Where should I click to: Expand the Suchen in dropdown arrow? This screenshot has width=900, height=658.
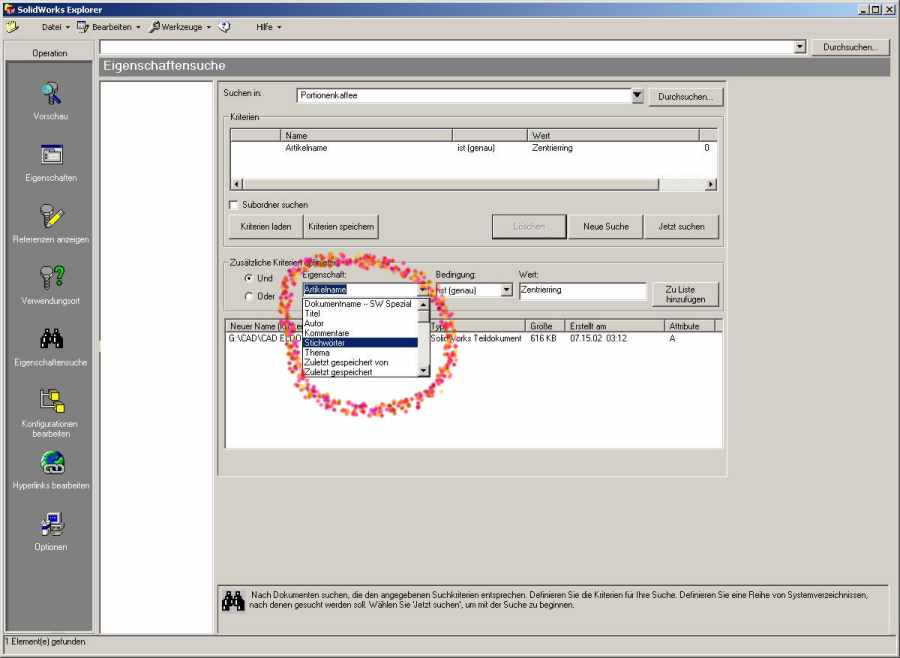637,96
